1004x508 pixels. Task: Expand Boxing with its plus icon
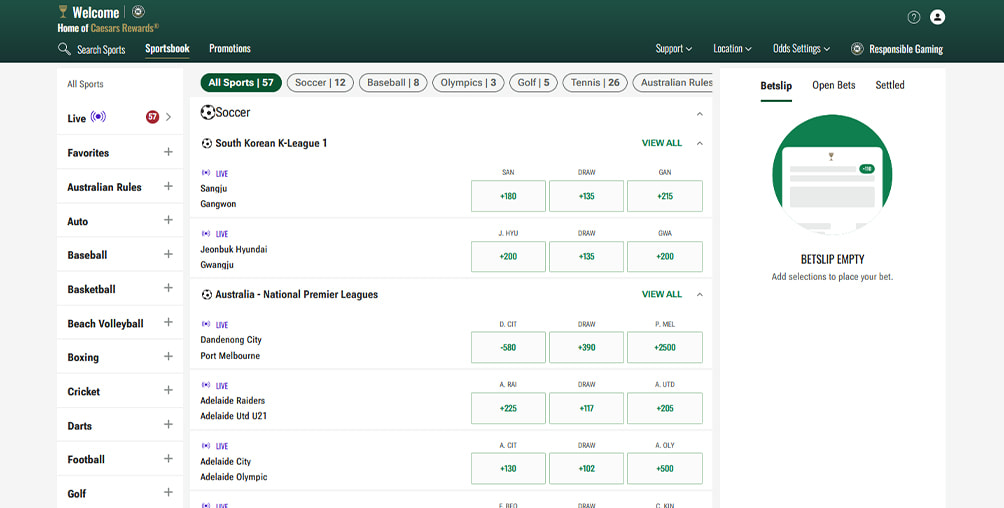click(168, 357)
